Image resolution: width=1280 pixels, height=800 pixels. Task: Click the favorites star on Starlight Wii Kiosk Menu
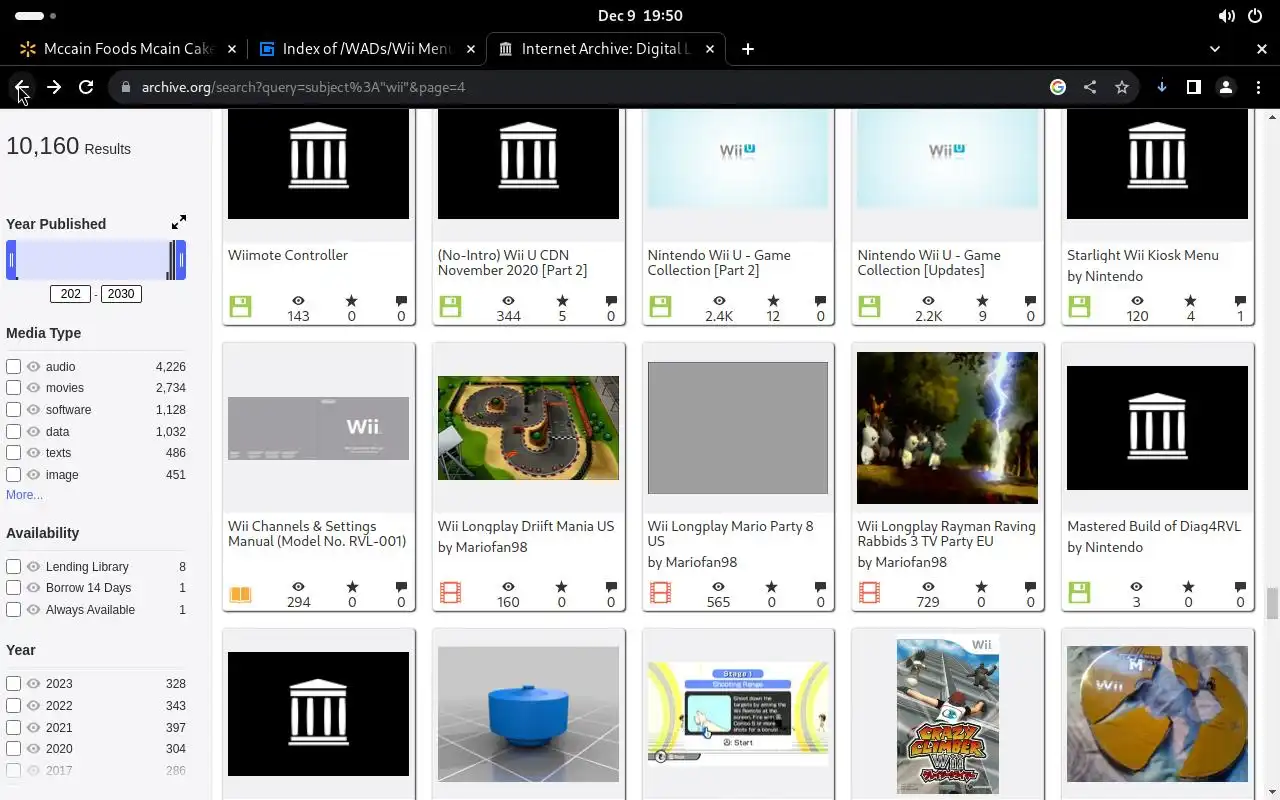point(1190,300)
